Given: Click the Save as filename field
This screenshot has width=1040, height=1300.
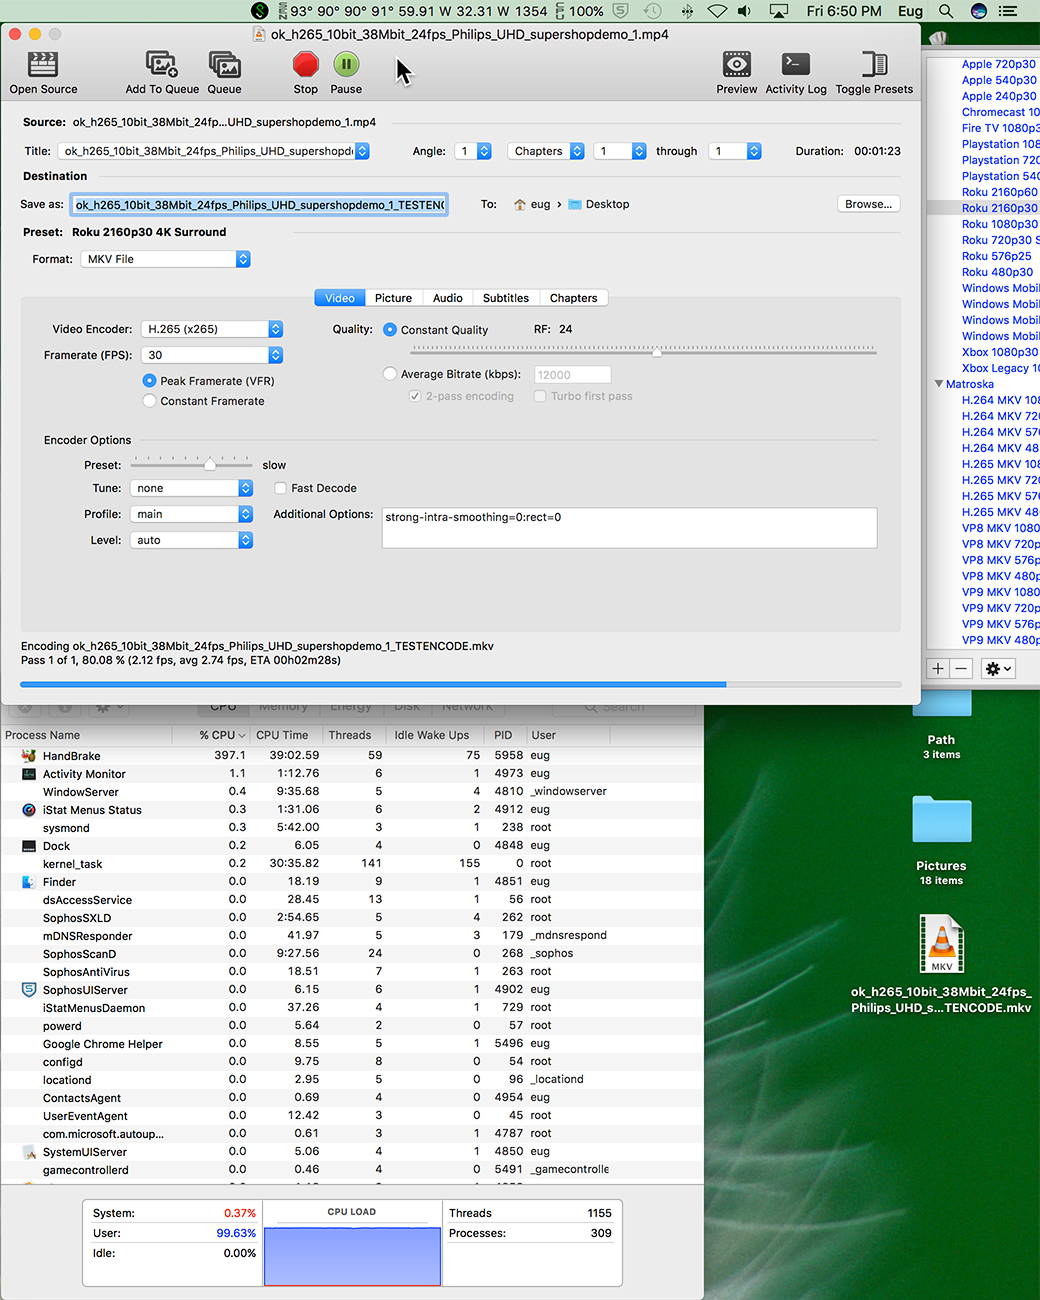Looking at the screenshot, I should pyautogui.click(x=259, y=205).
